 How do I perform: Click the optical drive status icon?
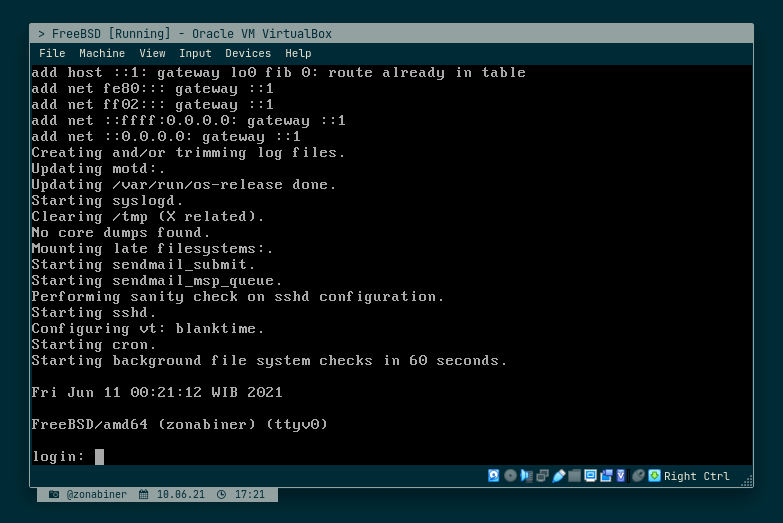(x=510, y=476)
